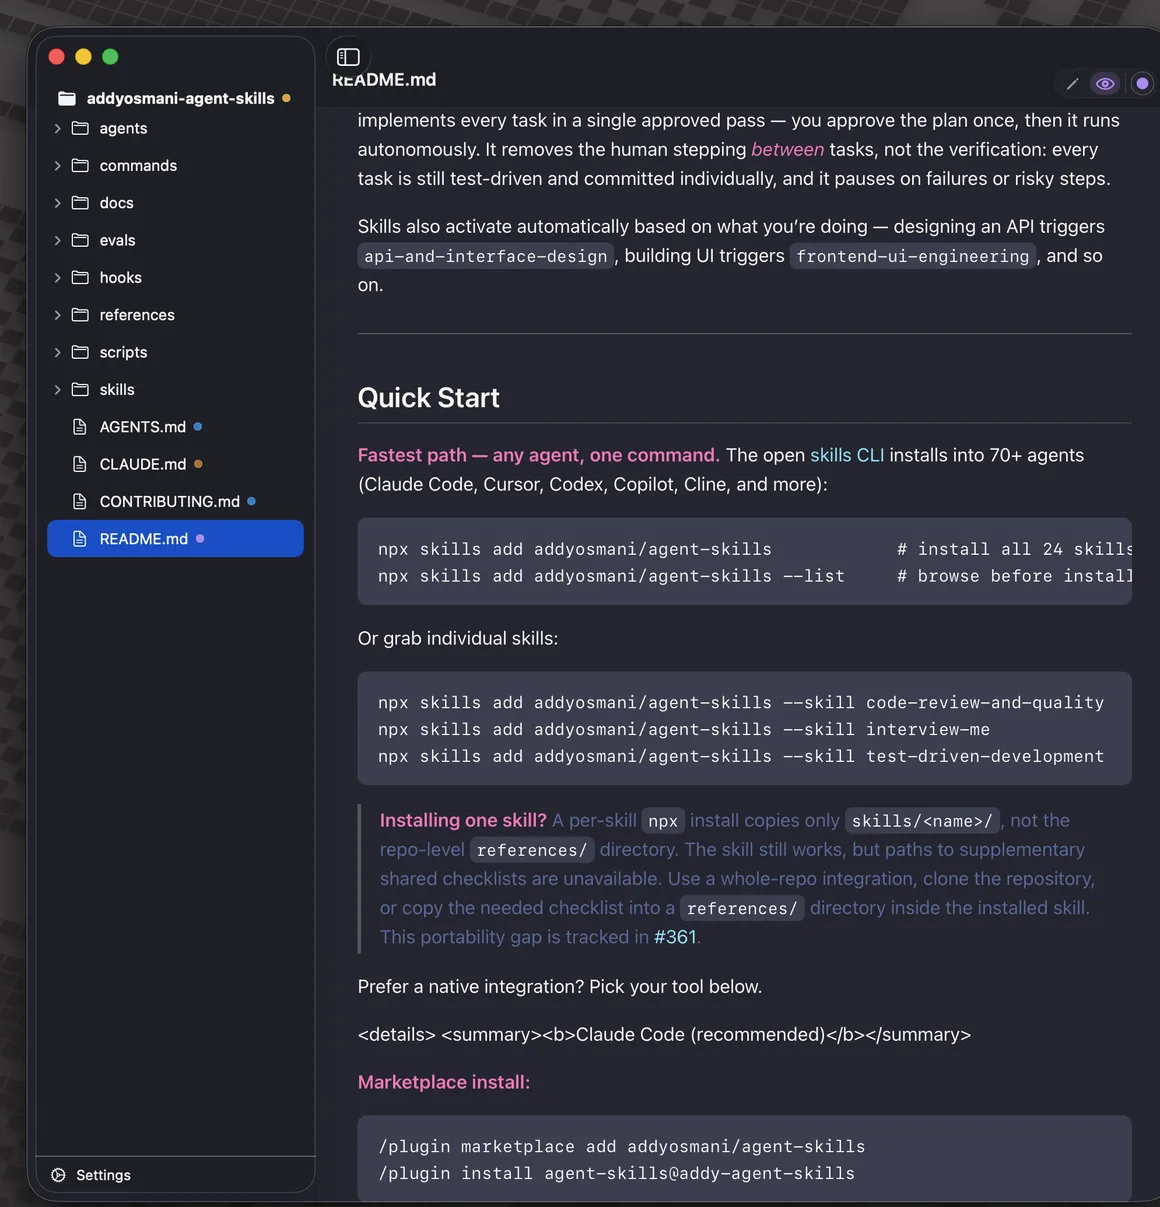Click the Marketplace install: label
The height and width of the screenshot is (1207, 1160).
444,1082
